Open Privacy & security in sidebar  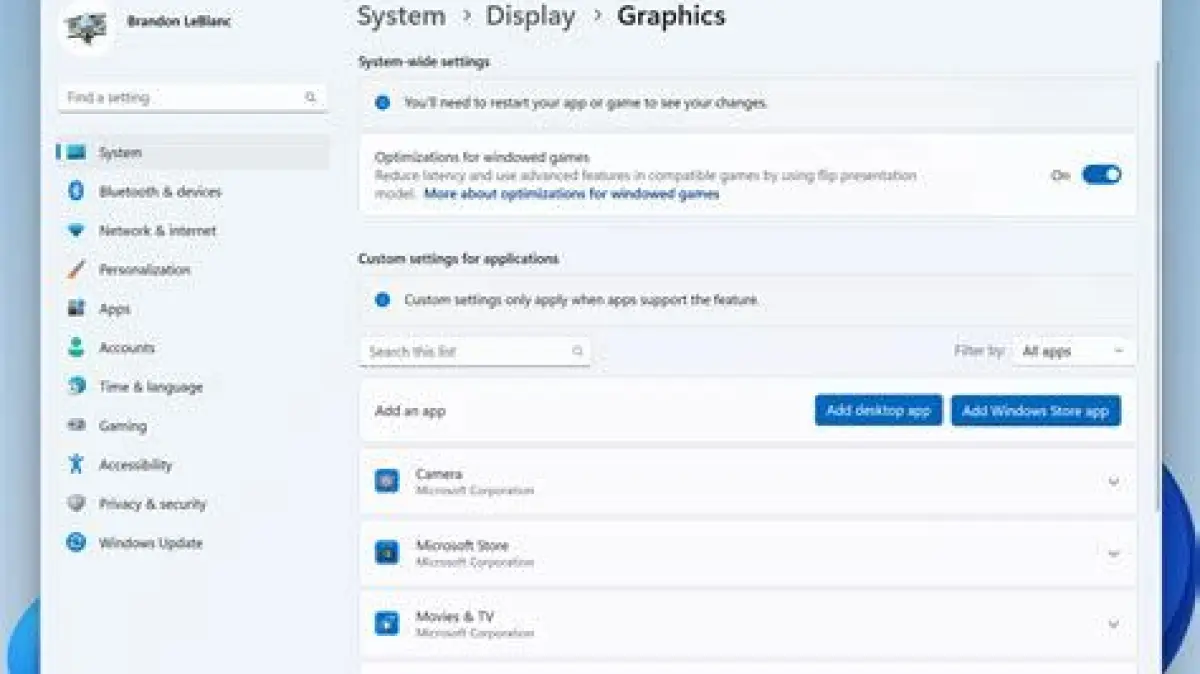pyautogui.click(x=152, y=504)
